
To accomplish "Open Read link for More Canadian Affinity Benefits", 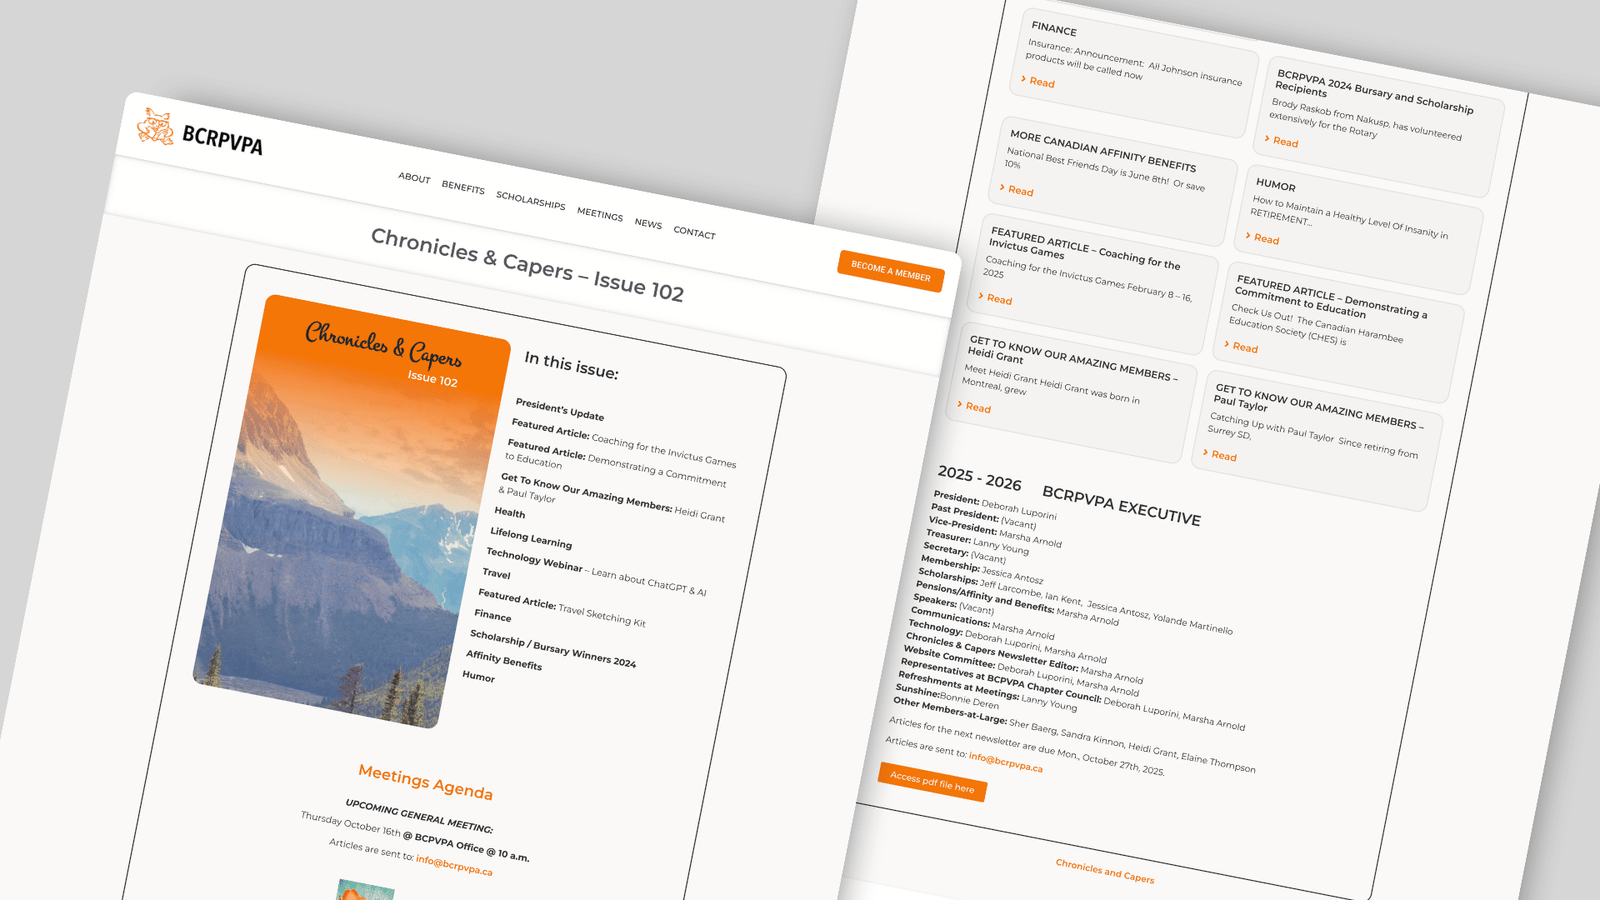I will (x=1019, y=191).
